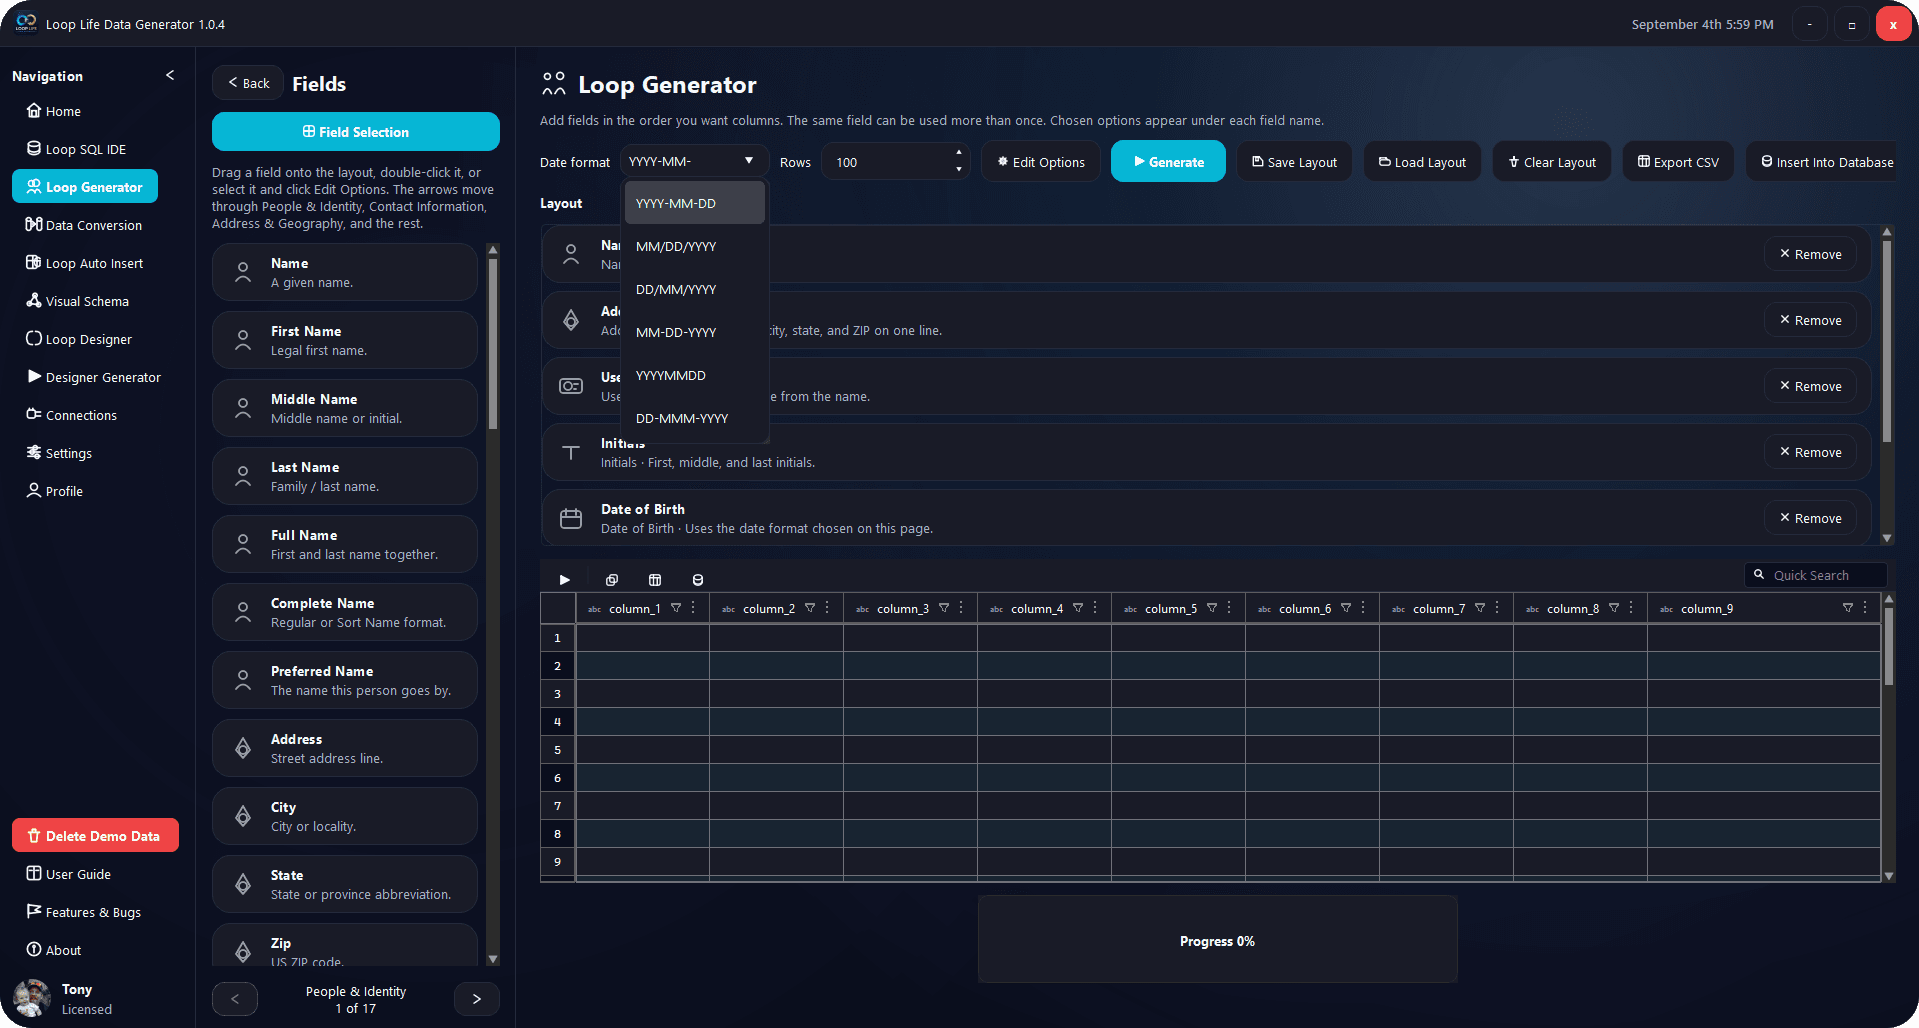Viewport: 1919px width, 1028px height.
Task: Click the grid copy icon
Action: click(612, 579)
